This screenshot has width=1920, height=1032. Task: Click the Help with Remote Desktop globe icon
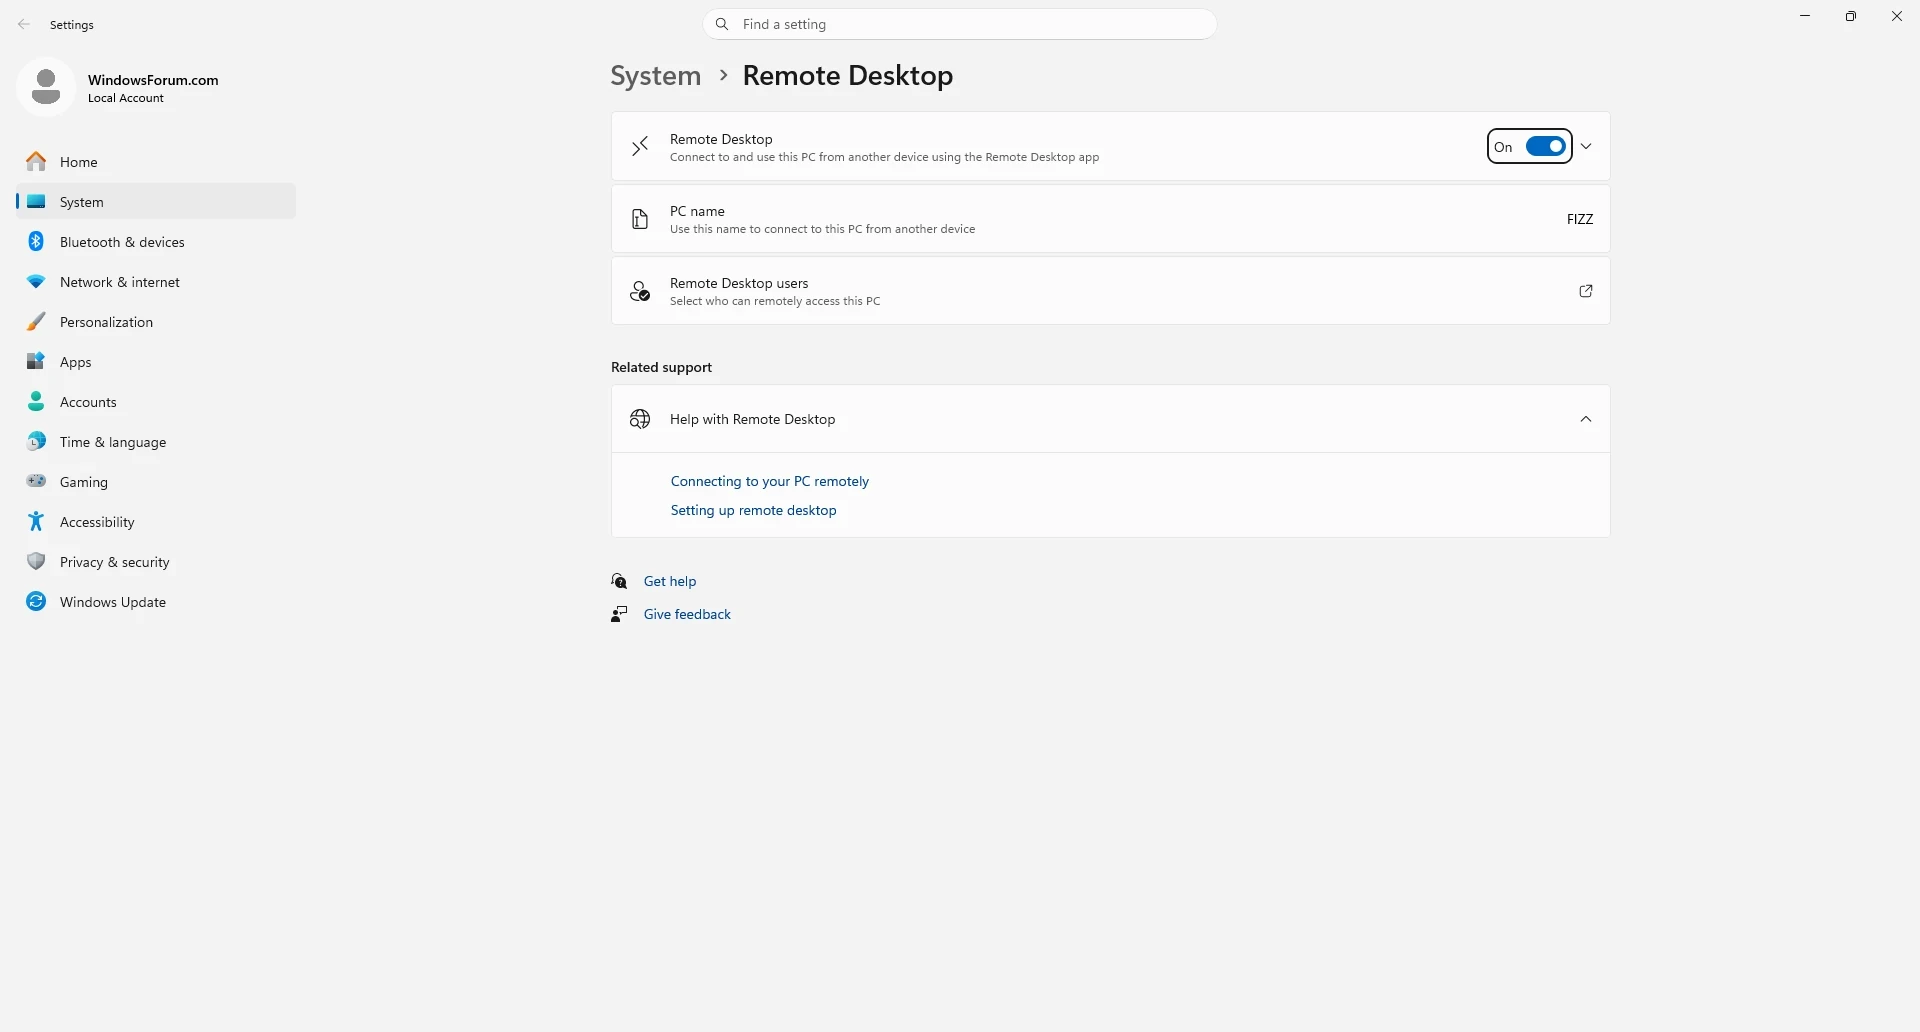640,419
